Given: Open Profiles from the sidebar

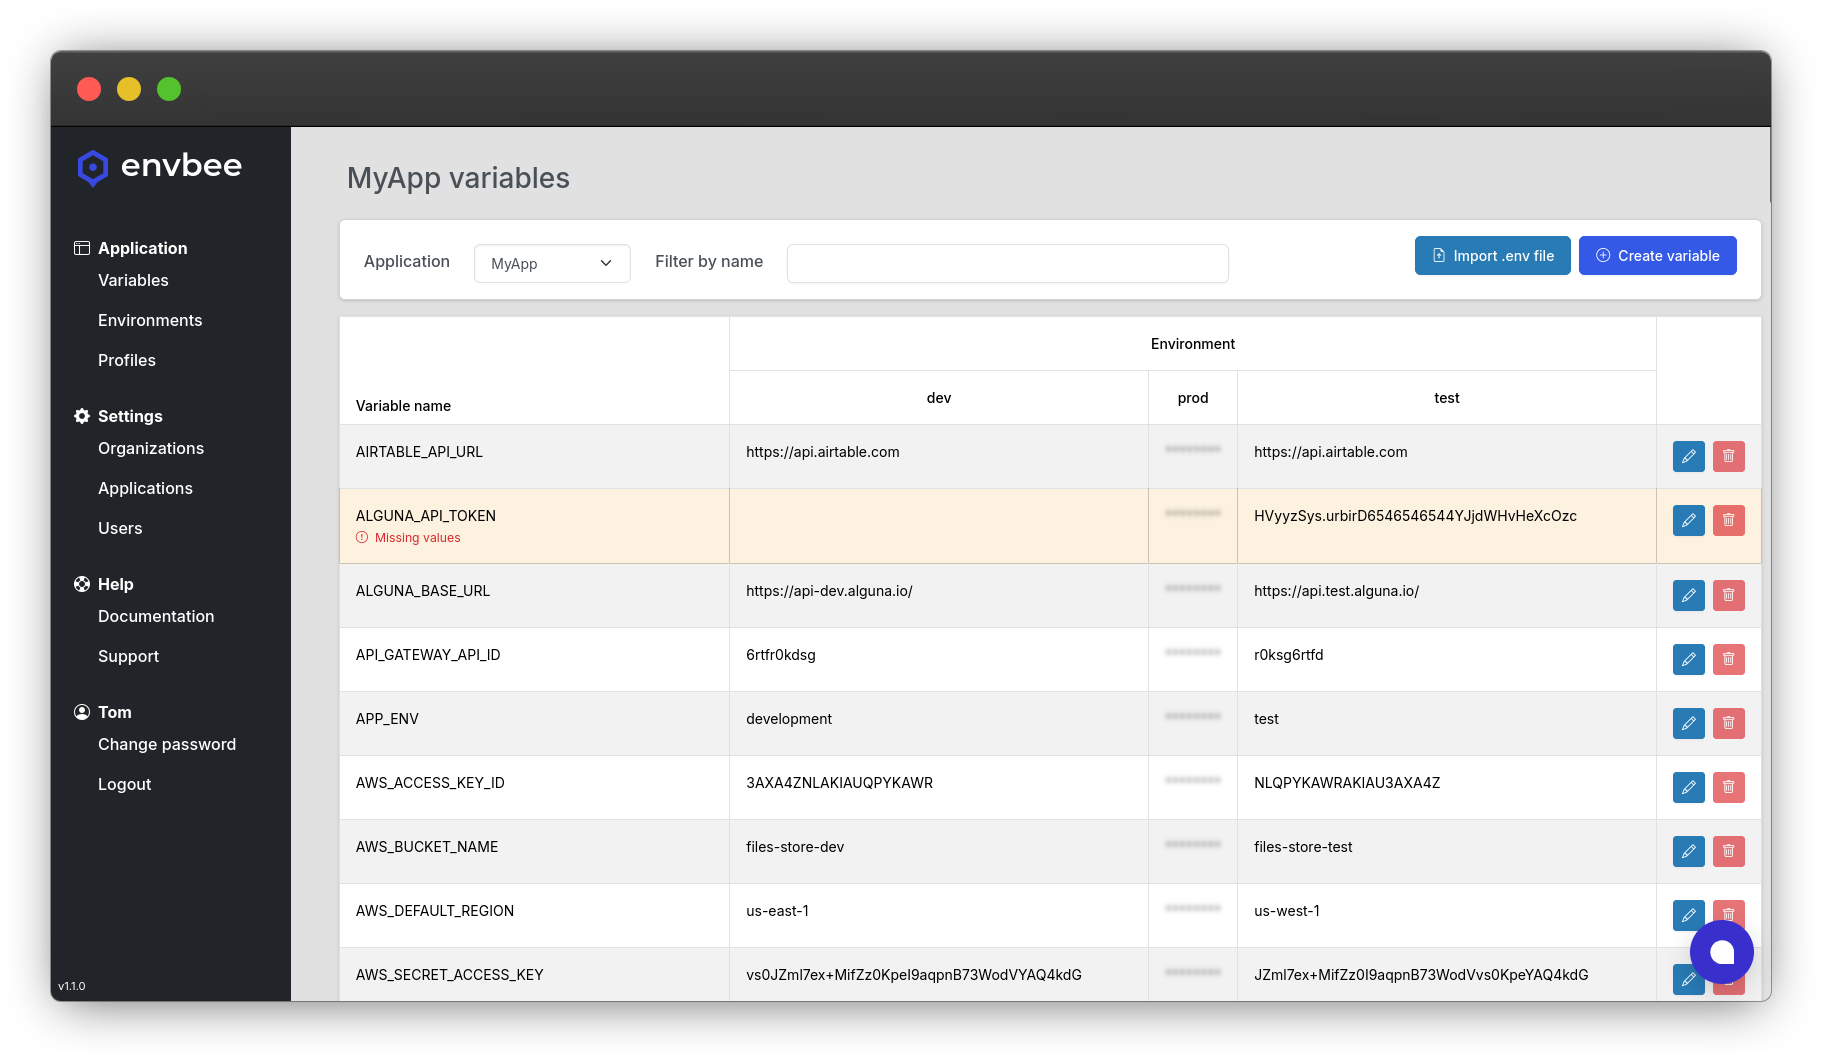Looking at the screenshot, I should pyautogui.click(x=127, y=360).
